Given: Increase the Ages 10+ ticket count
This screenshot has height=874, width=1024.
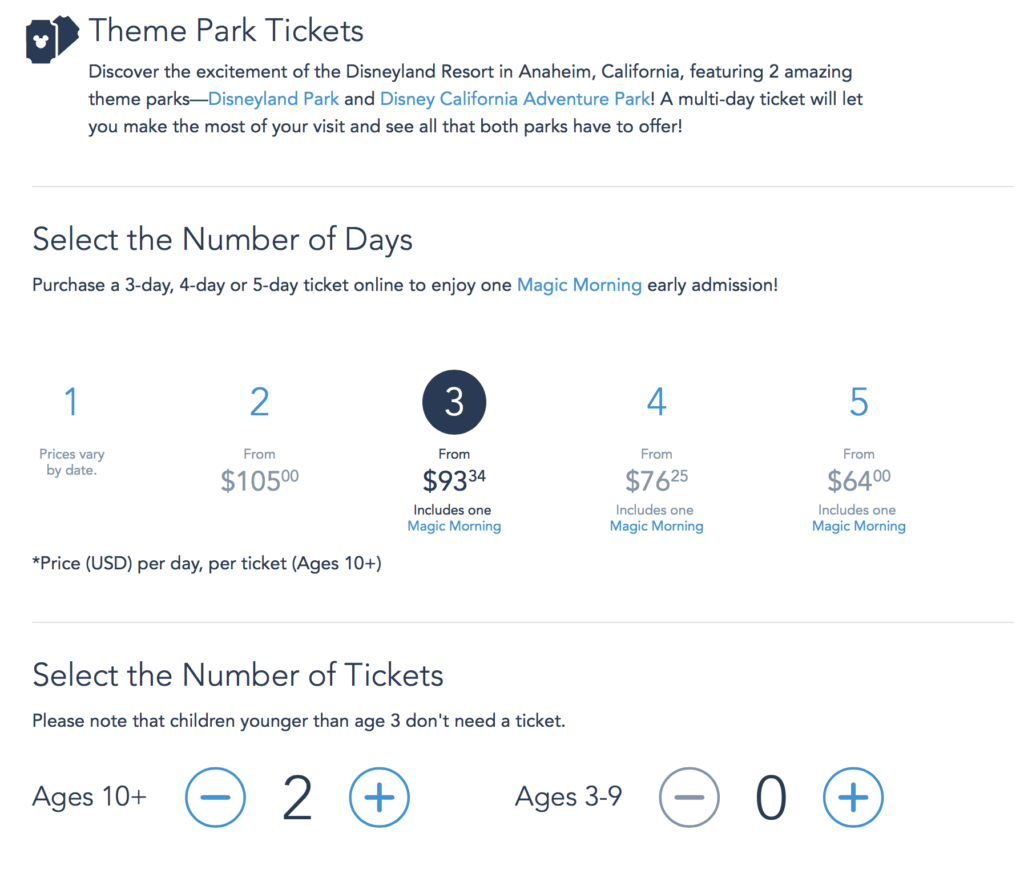Looking at the screenshot, I should point(379,797).
